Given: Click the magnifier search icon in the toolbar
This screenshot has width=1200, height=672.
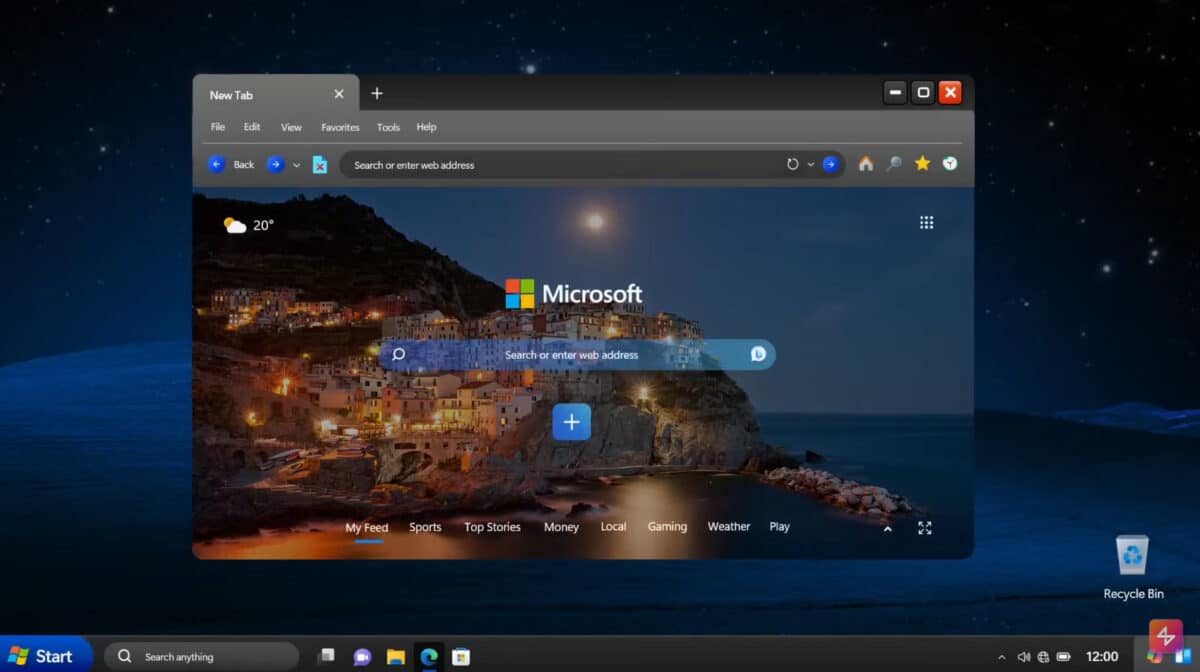Looking at the screenshot, I should [x=893, y=164].
